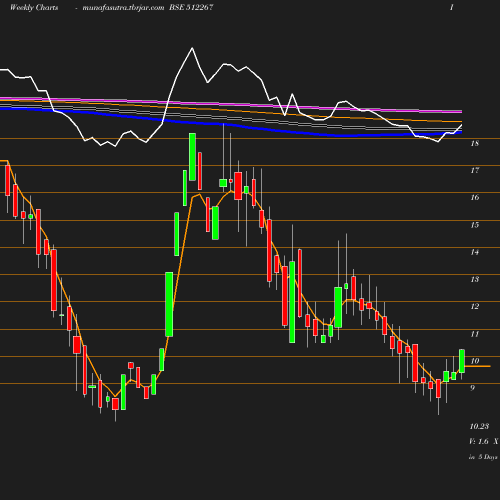The width and height of the screenshot is (500, 500).
Task: Click the price axis label '11'
Action: (x=475, y=334)
